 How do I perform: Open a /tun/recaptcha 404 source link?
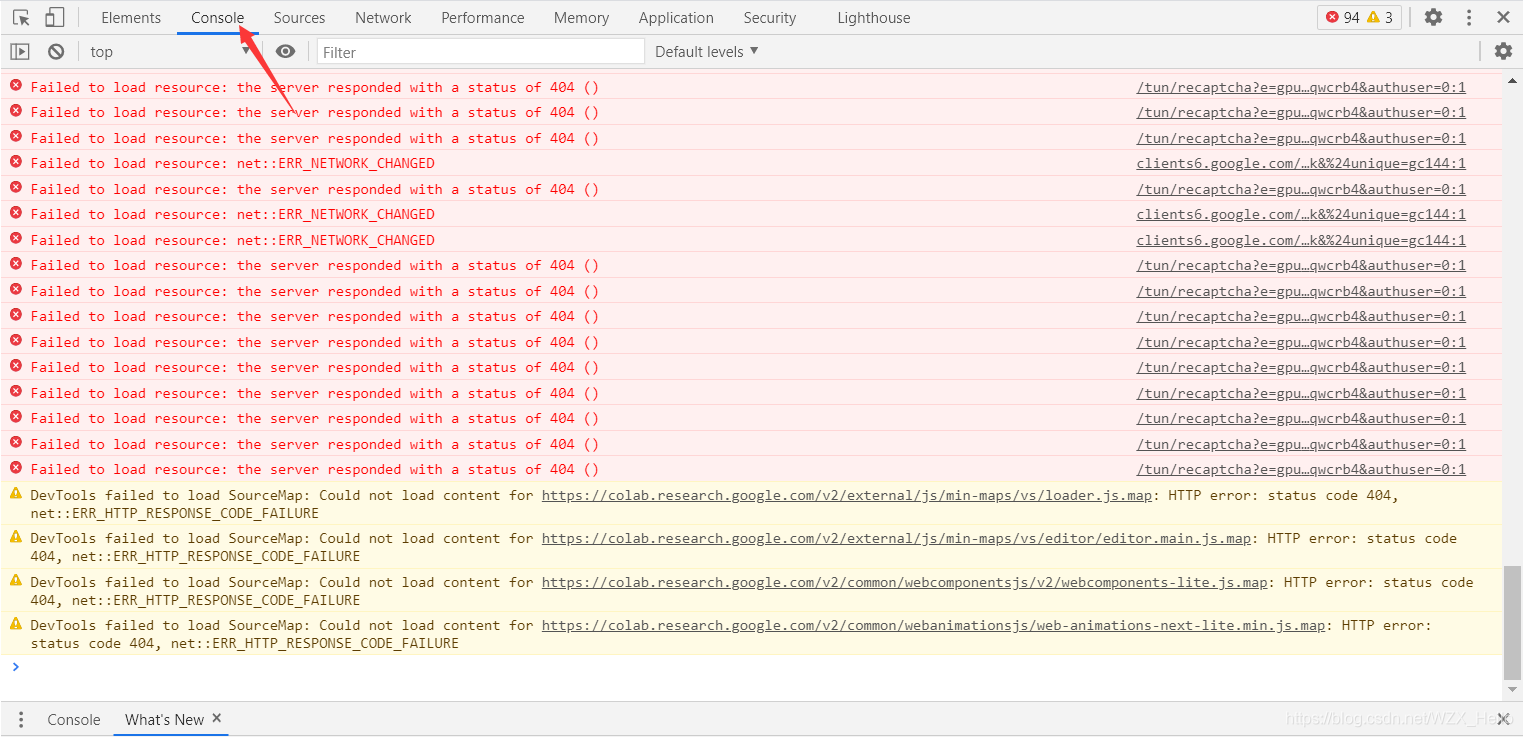click(1299, 87)
